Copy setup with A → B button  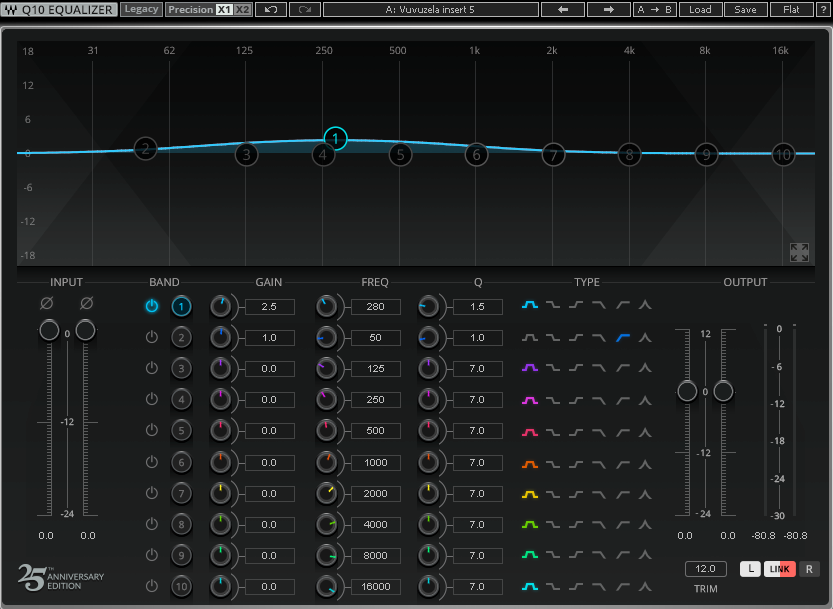(654, 10)
